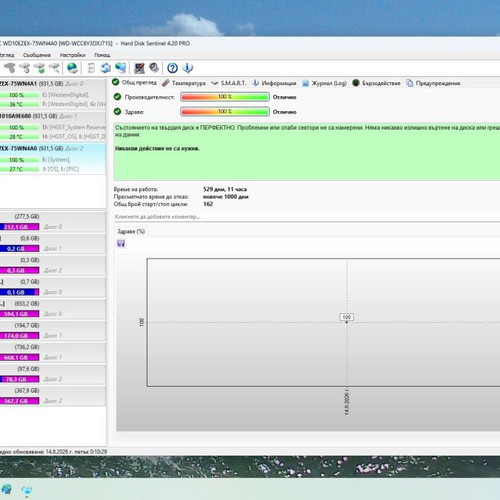Open the Информация tab

coord(274,83)
